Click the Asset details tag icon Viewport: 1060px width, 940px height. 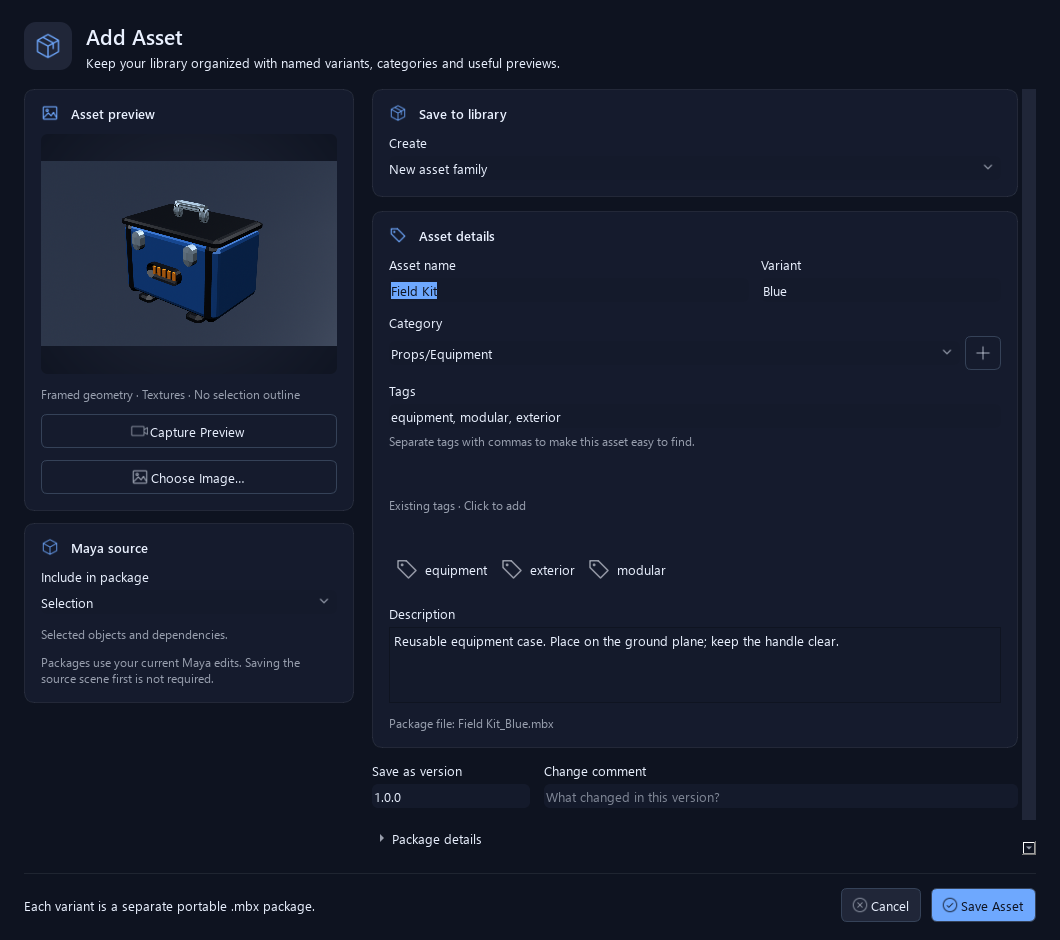pos(398,235)
